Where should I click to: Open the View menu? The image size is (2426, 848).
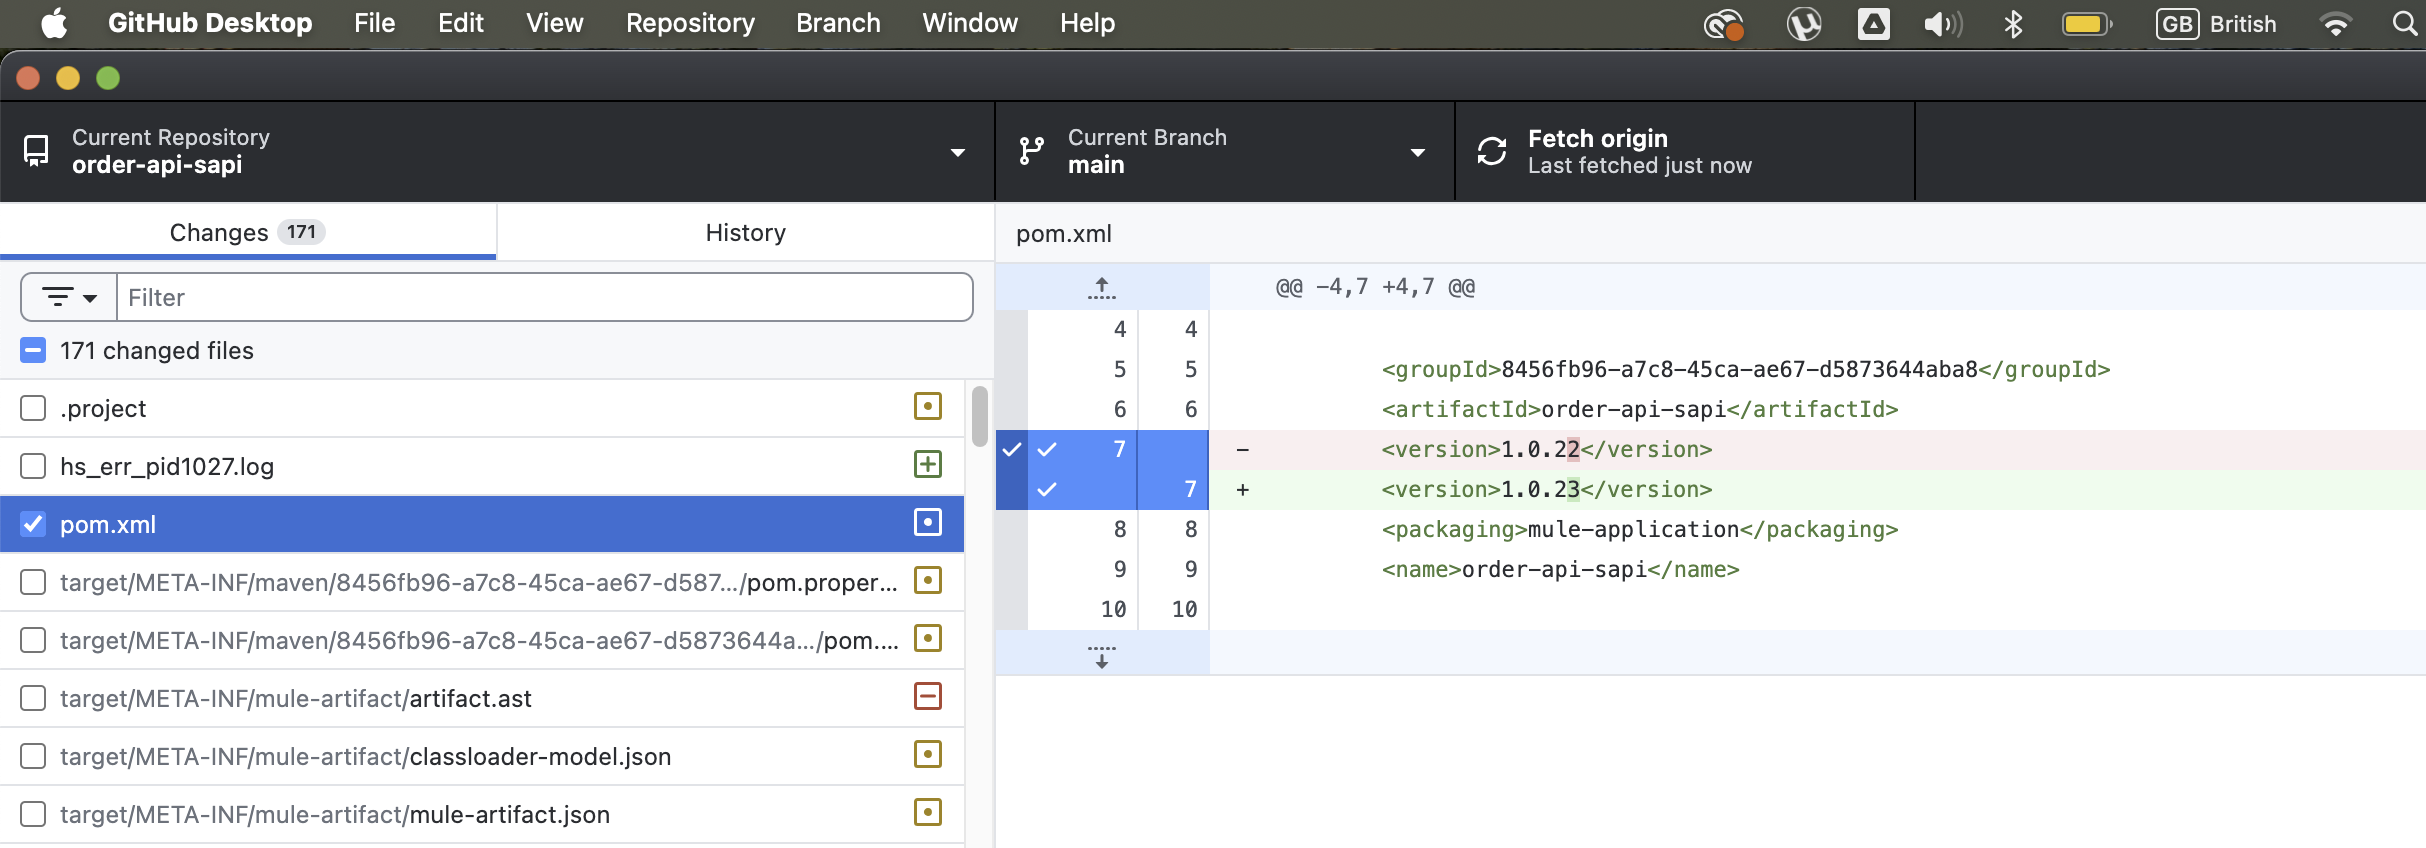(555, 23)
